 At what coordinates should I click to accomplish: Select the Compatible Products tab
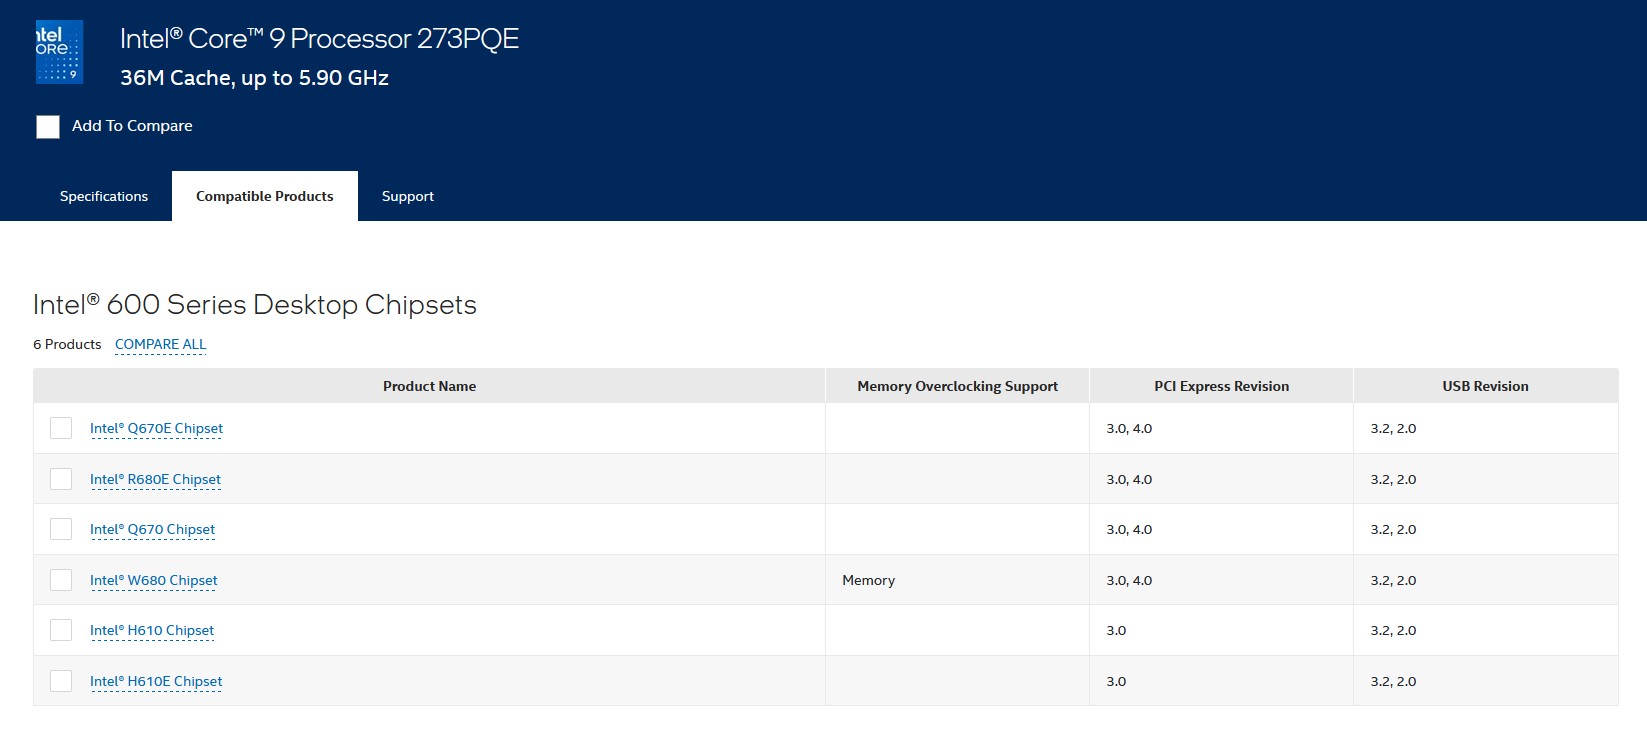(265, 196)
